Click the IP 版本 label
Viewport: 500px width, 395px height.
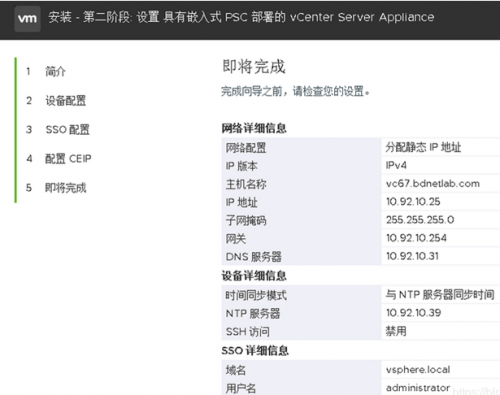coord(242,166)
